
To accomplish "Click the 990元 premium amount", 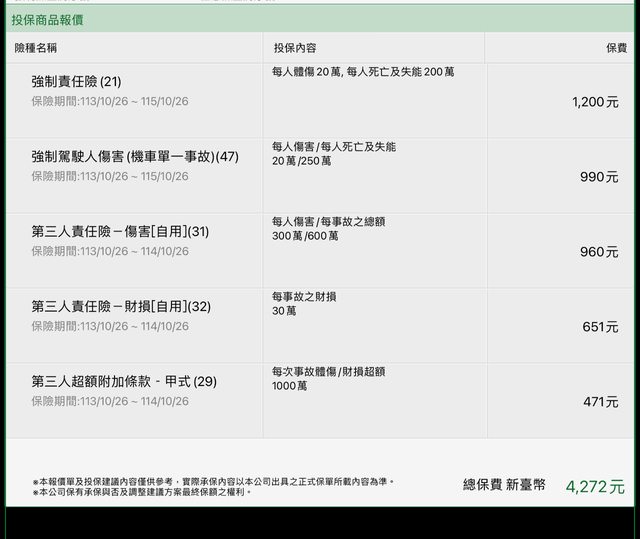I will [599, 177].
